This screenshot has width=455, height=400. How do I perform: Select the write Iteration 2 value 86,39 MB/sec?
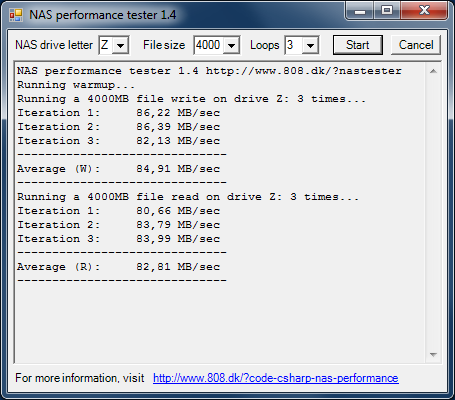click(178, 127)
